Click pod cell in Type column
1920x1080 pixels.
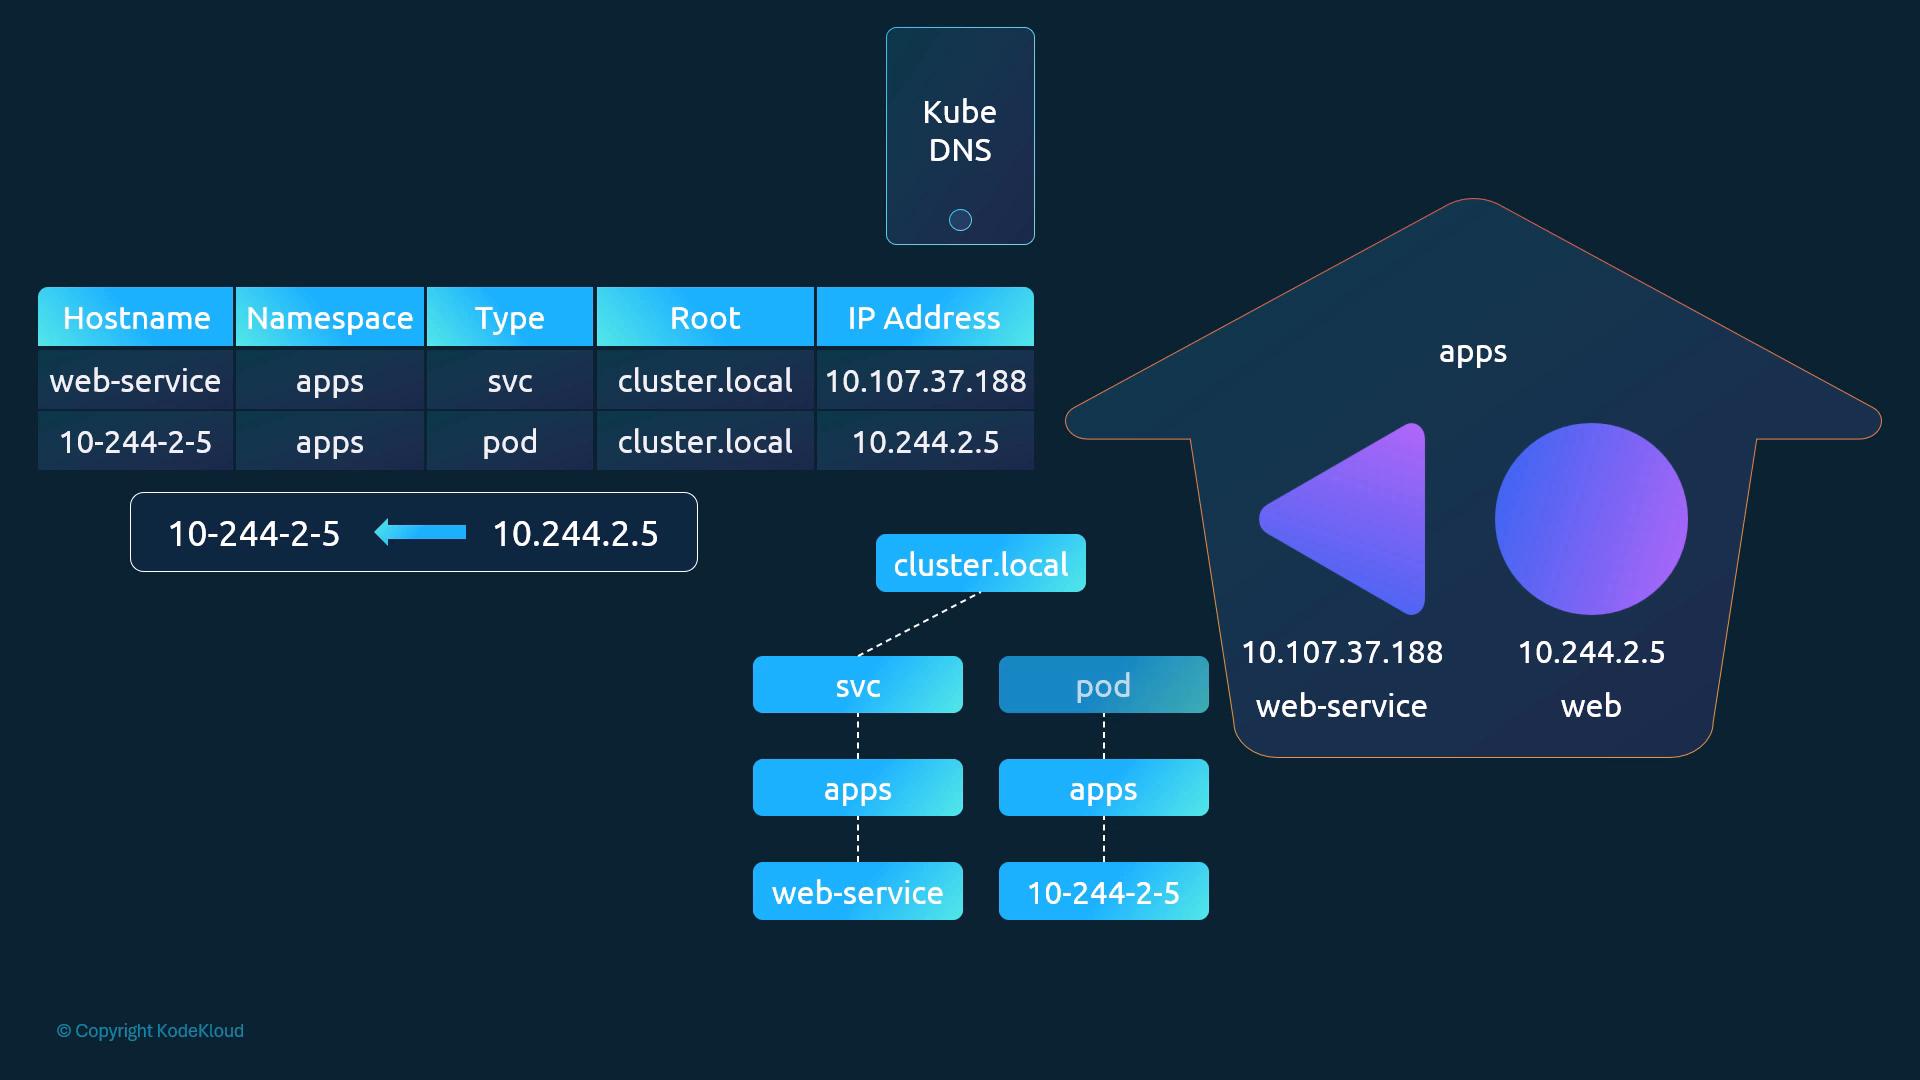click(510, 441)
